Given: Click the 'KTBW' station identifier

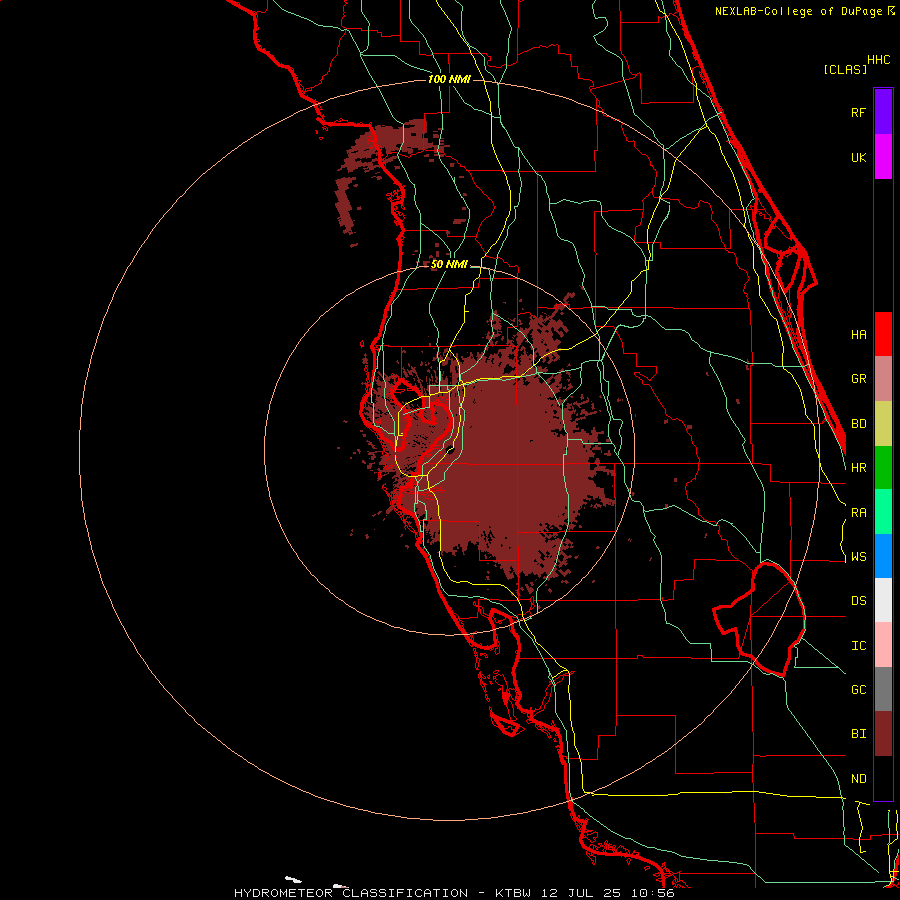Looking at the screenshot, I should click(513, 893).
